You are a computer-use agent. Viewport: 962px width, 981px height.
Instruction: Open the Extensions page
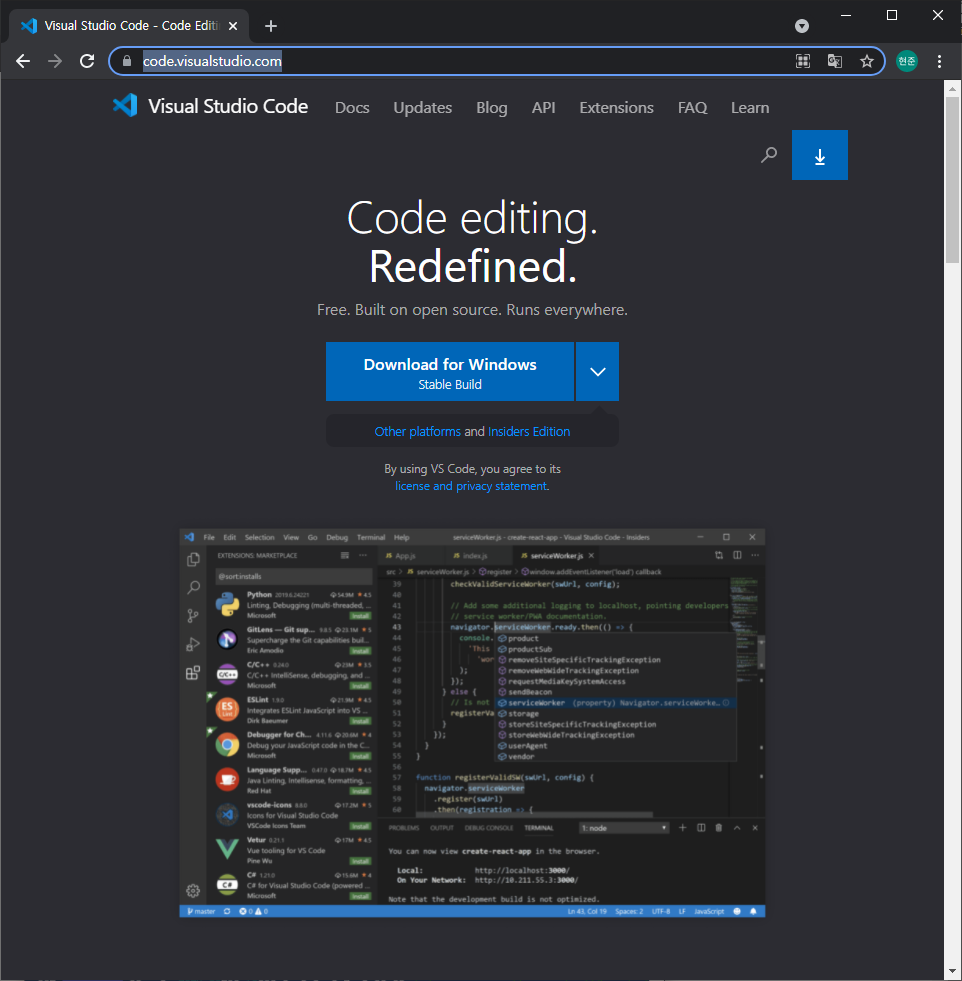[x=616, y=108]
